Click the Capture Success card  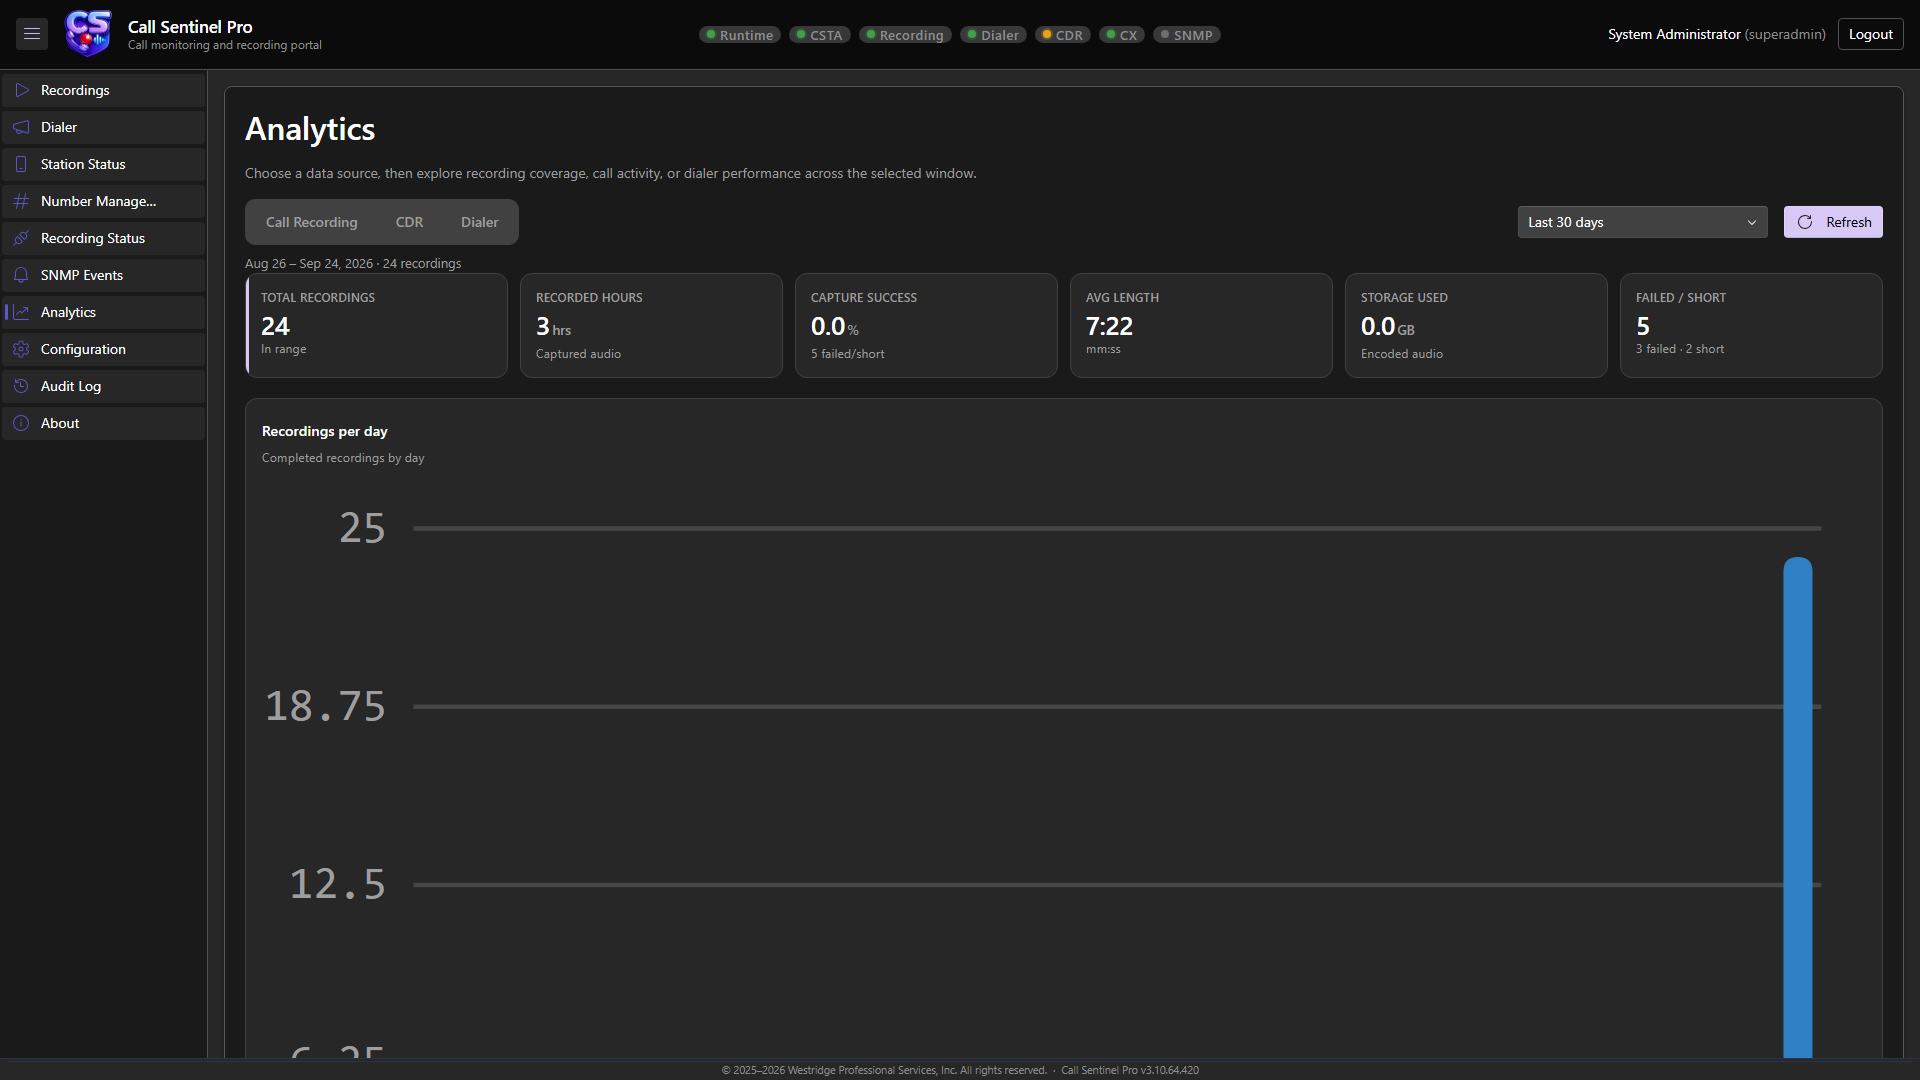tap(926, 325)
